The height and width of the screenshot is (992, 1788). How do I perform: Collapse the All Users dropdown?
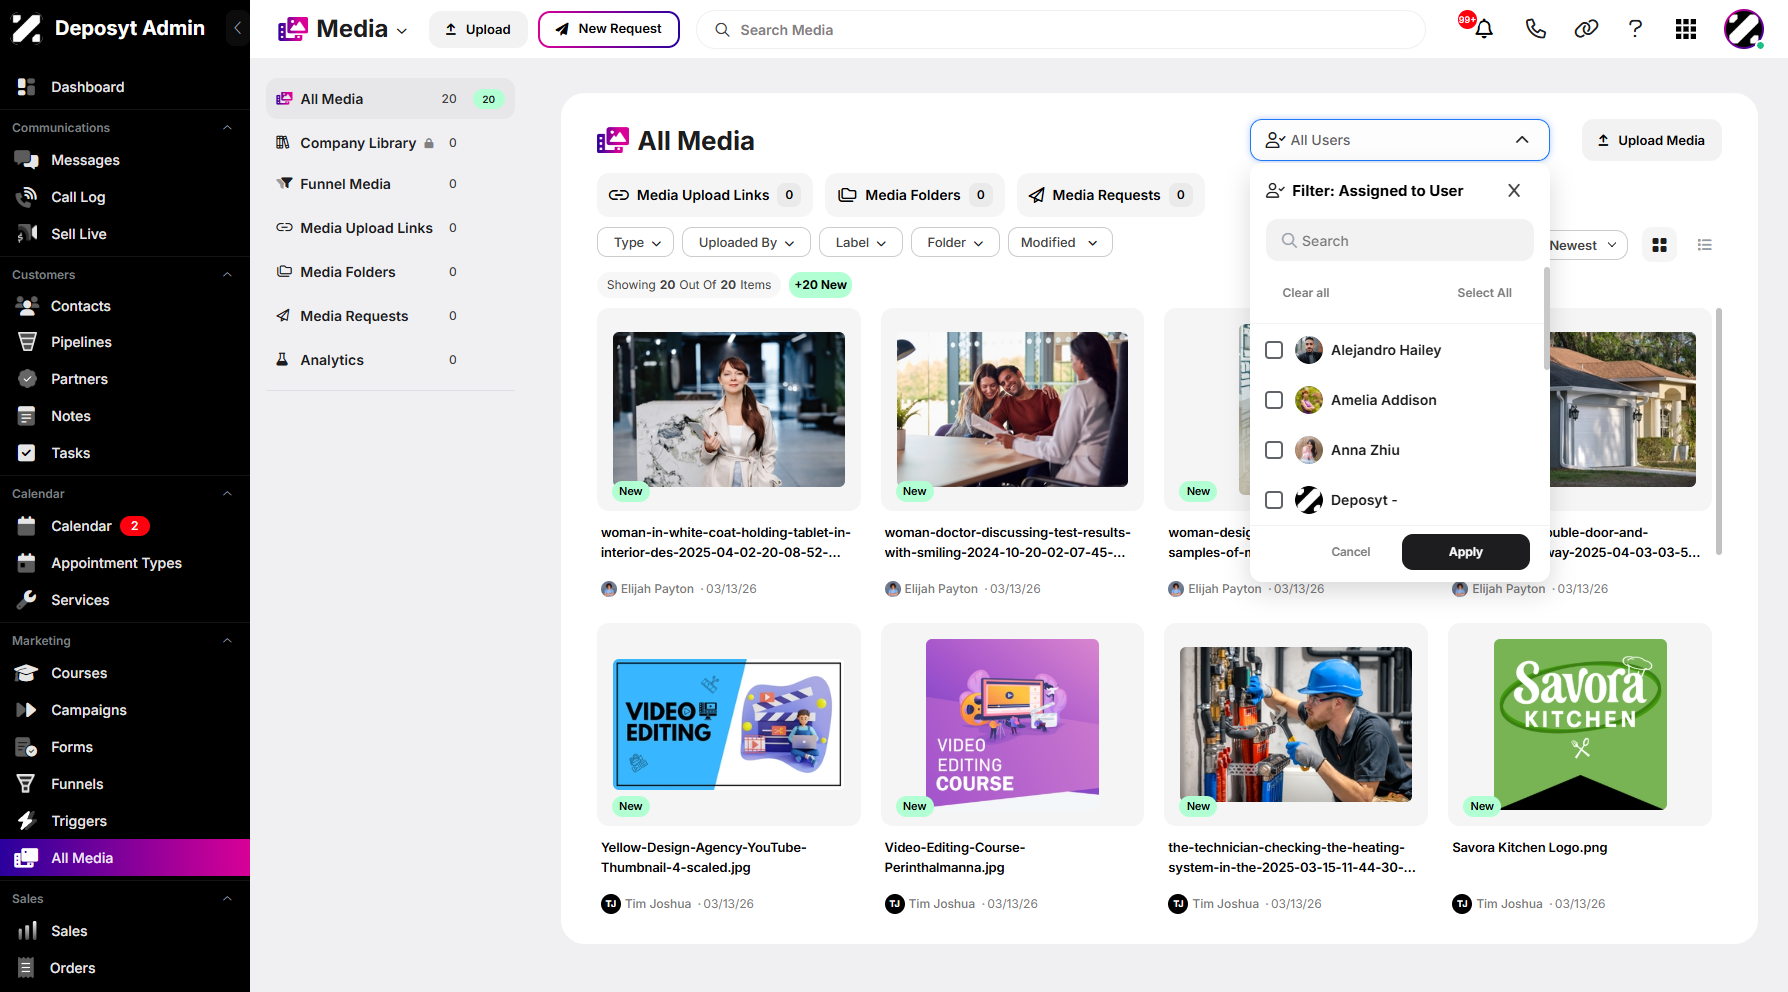(1399, 140)
